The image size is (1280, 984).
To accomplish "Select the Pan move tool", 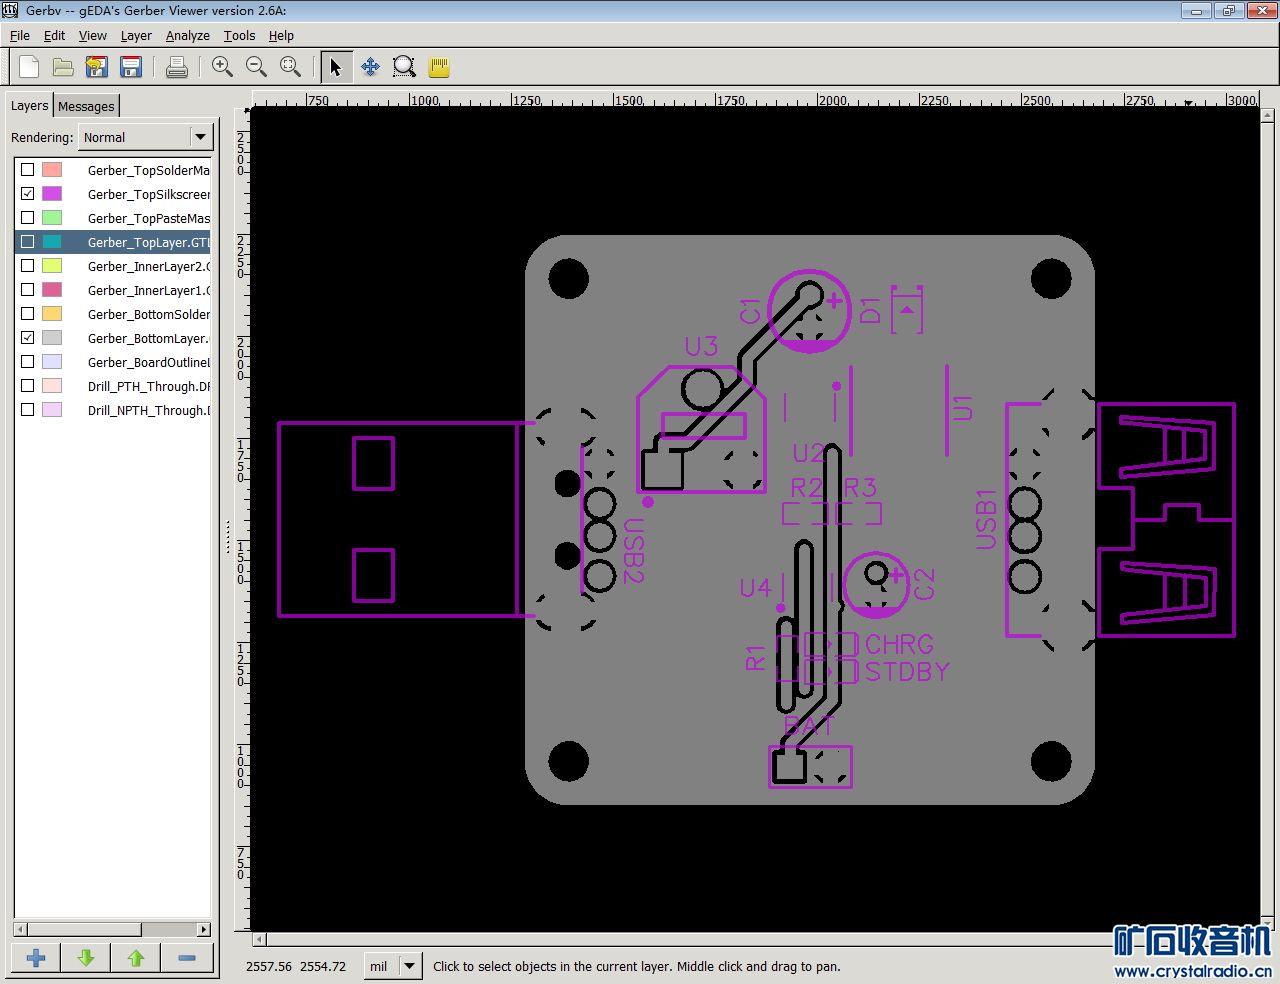I will [x=370, y=67].
